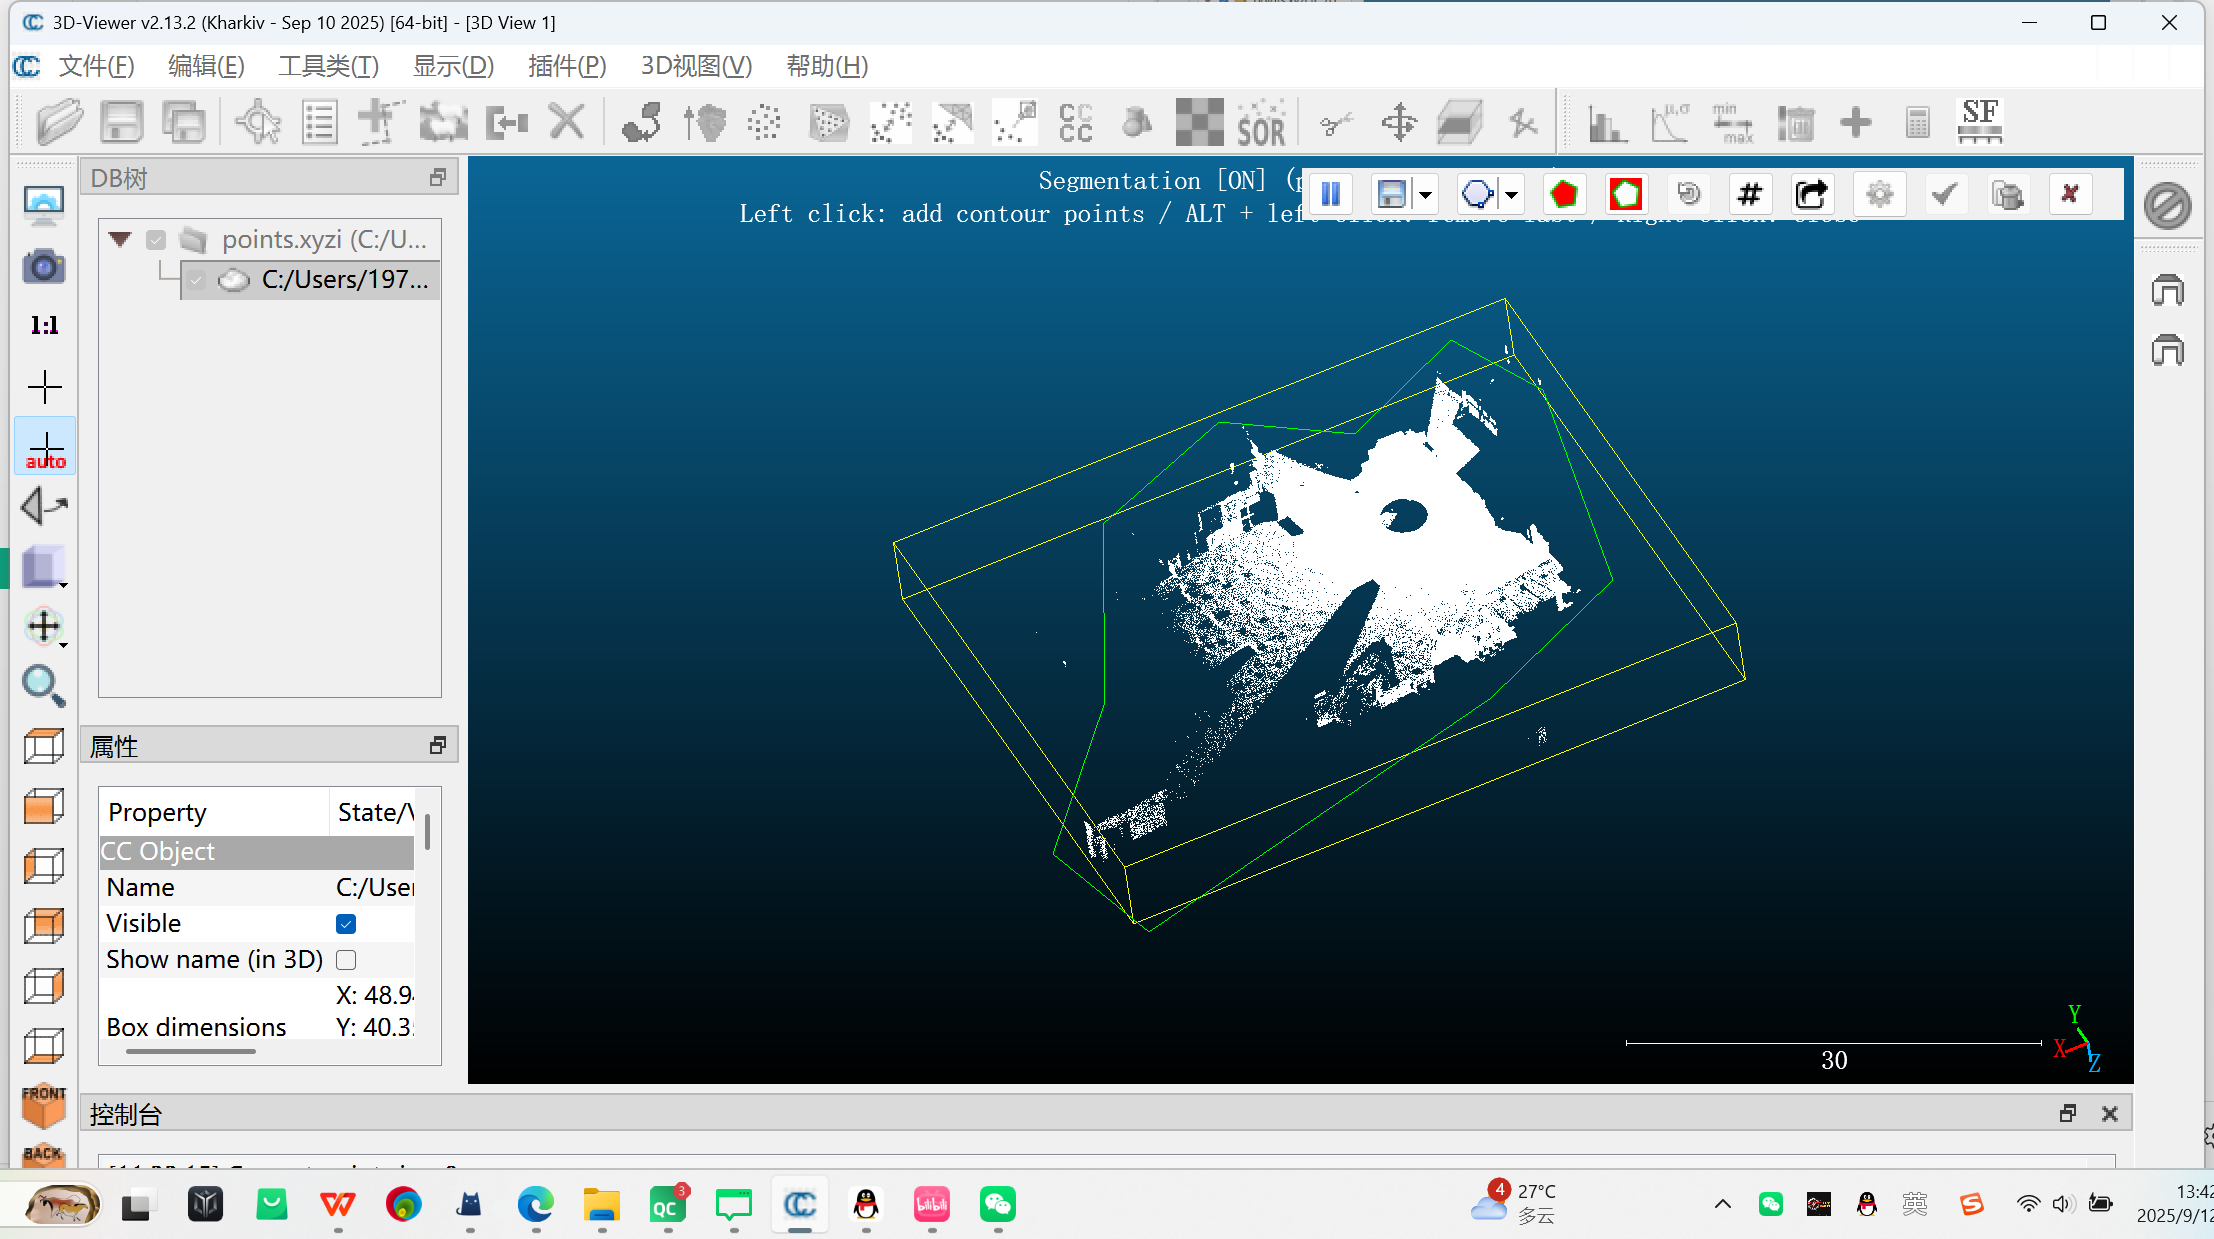
Task: Close the 控制台 console panel
Action: point(2110,1114)
